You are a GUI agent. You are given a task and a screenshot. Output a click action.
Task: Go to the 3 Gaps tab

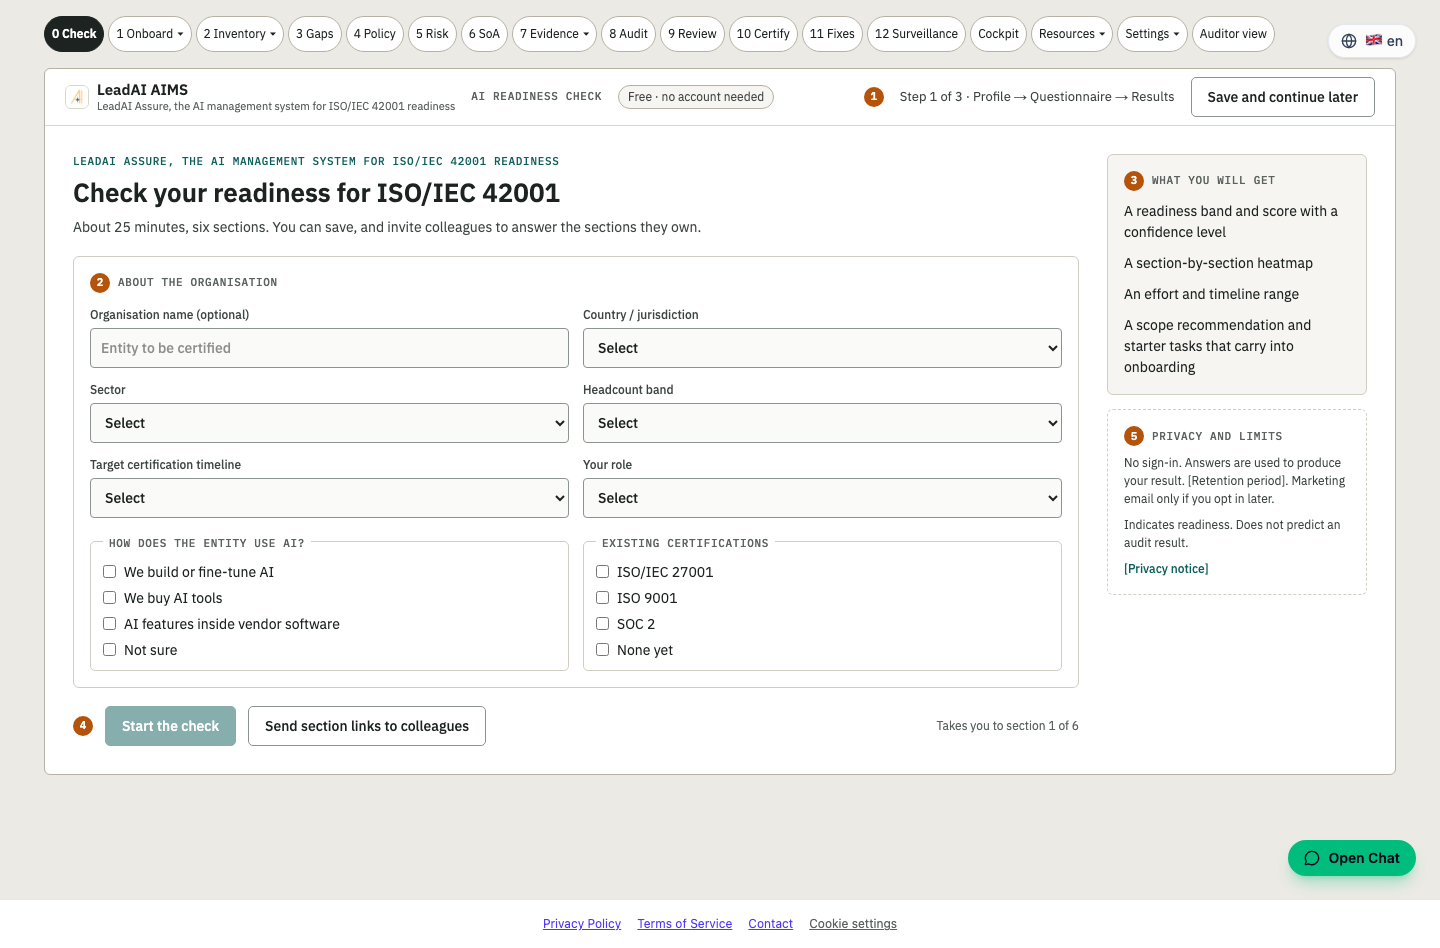pyautogui.click(x=315, y=34)
